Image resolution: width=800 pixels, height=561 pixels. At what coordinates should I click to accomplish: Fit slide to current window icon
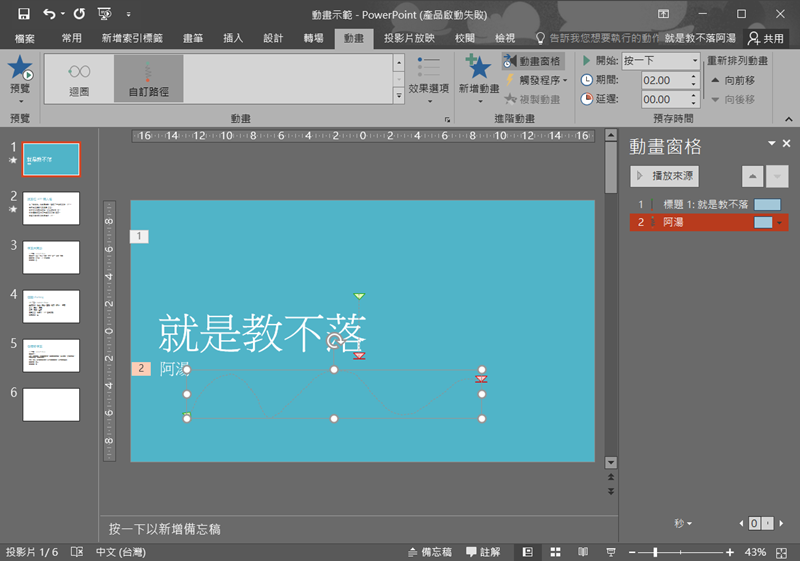click(x=786, y=552)
